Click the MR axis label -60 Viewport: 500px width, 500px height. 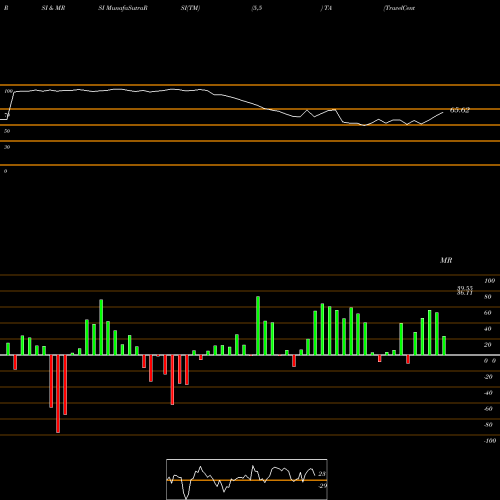pos(488,409)
